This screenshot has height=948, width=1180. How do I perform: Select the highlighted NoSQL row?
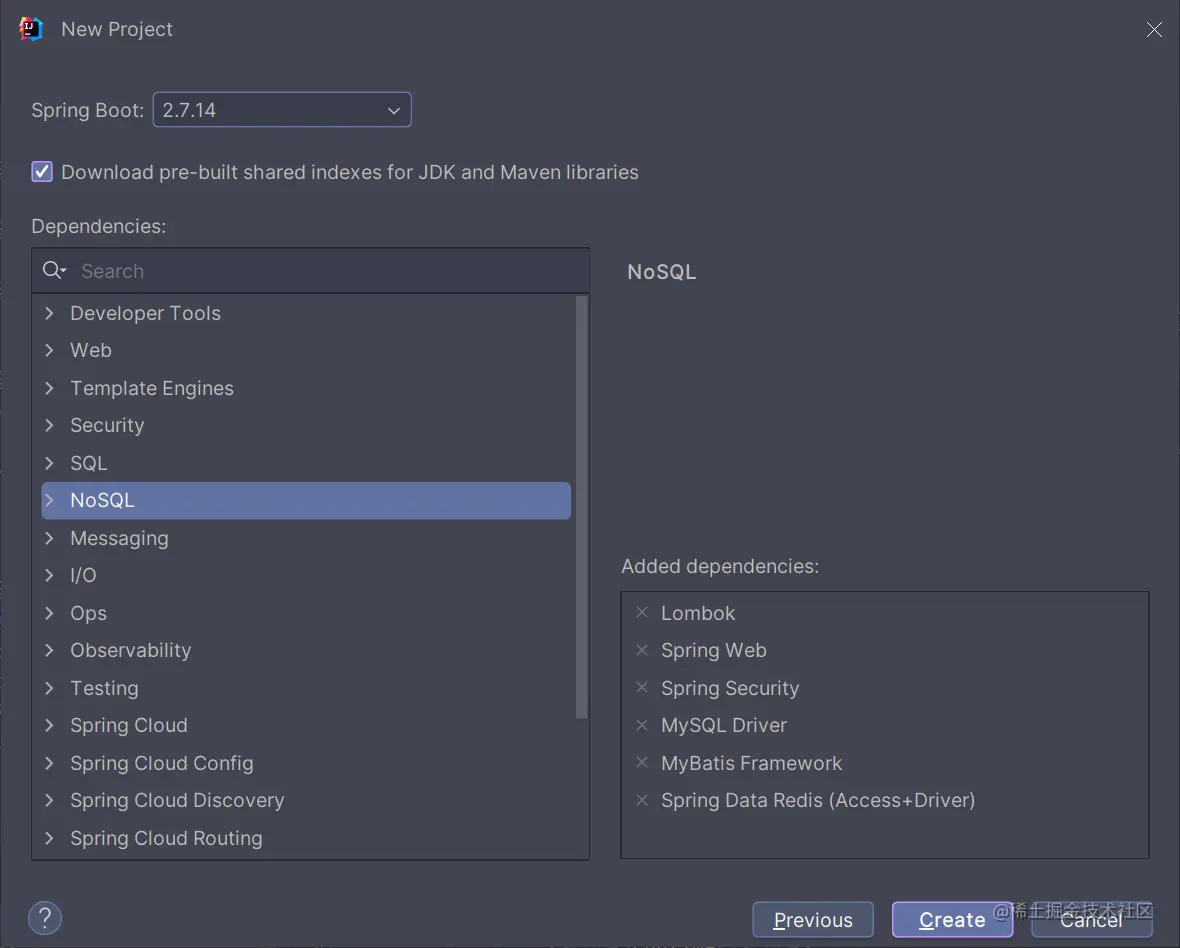[x=306, y=500]
